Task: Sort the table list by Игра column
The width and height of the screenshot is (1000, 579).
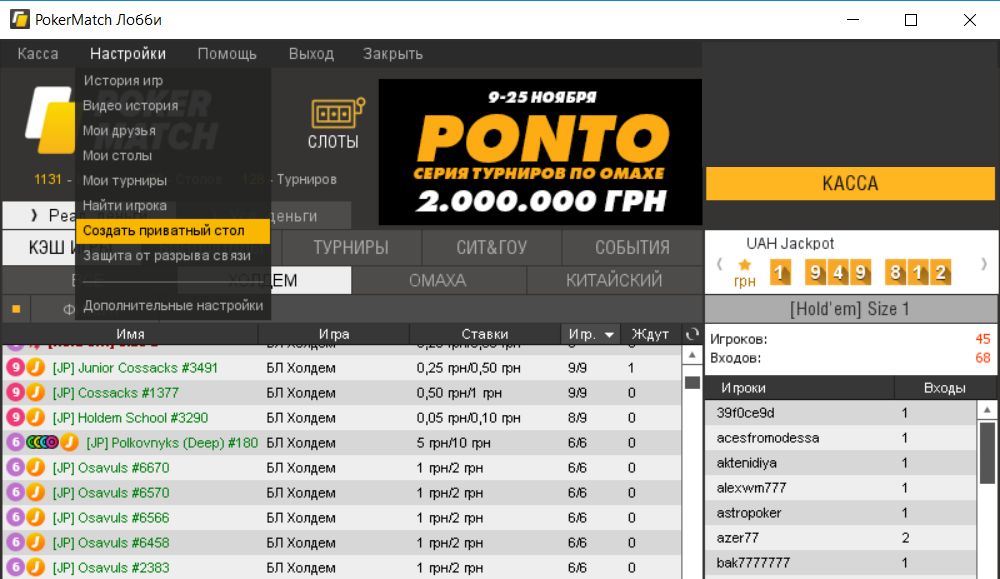Action: 334,333
